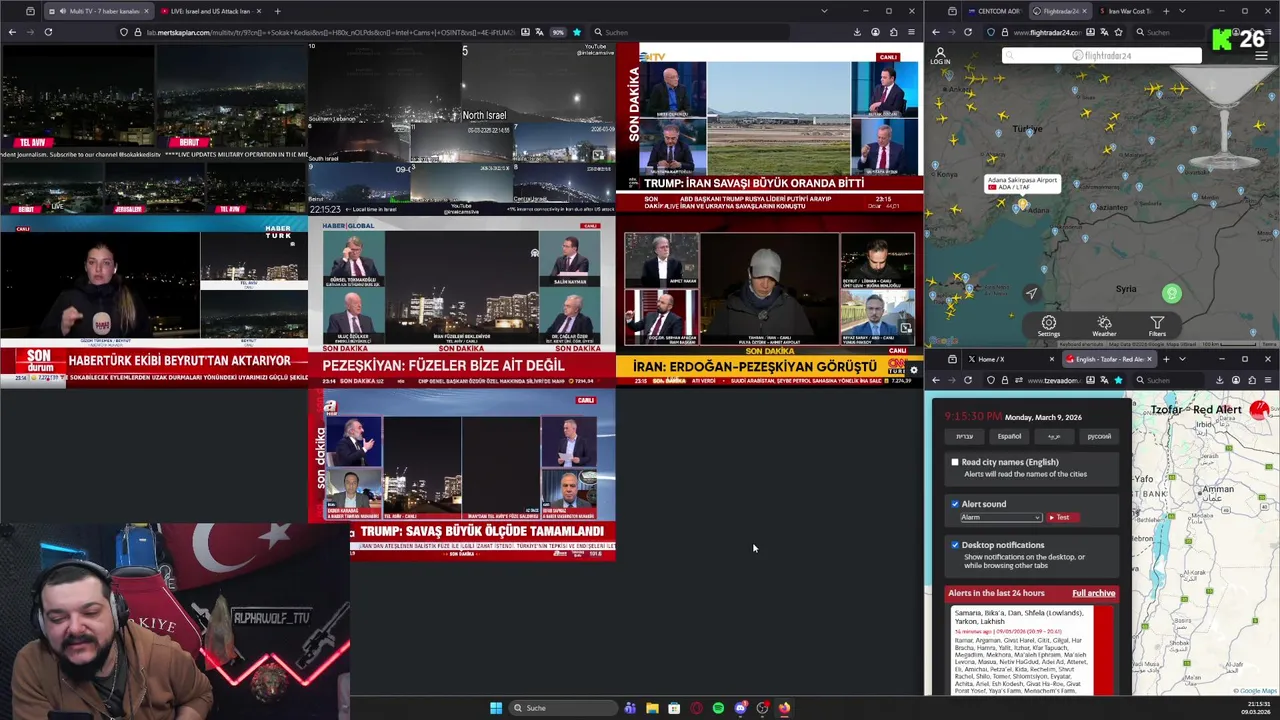Viewport: 1280px width, 720px height.
Task: Open new tab in Tzofar window
Action: point(1166,359)
